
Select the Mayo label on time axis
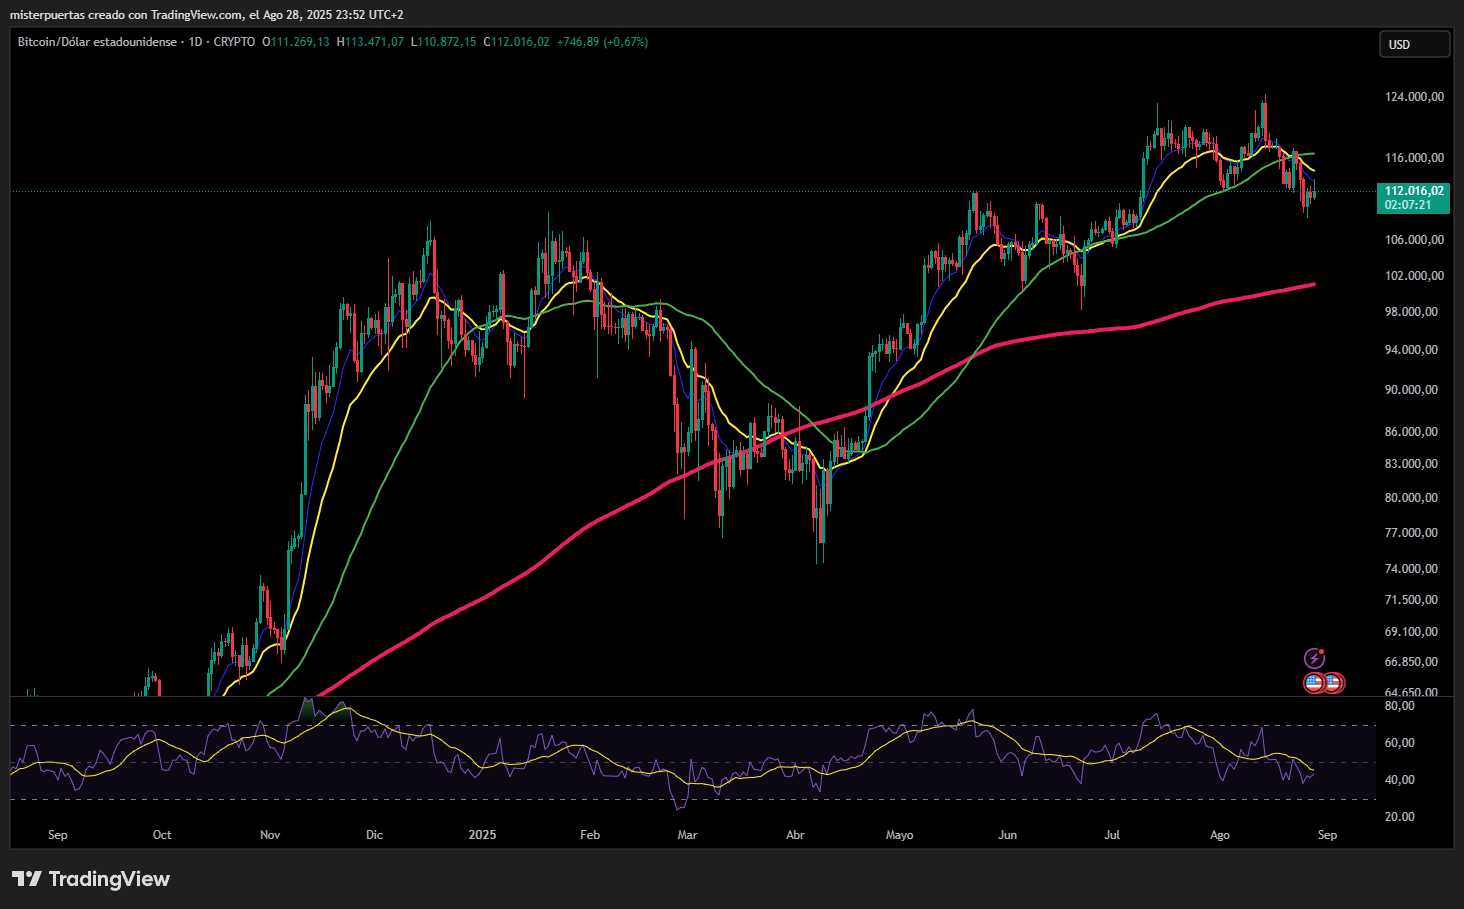tap(899, 835)
